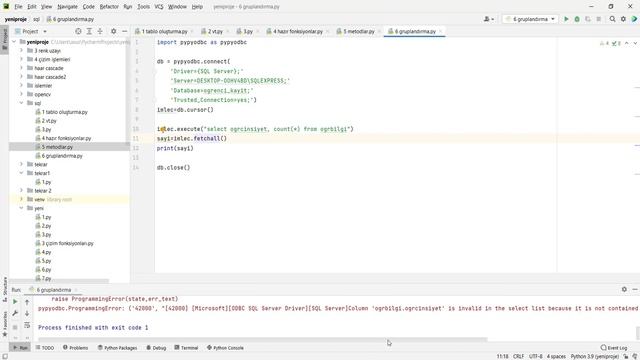
Task: Click the main toolbar stop button
Action: point(598,19)
